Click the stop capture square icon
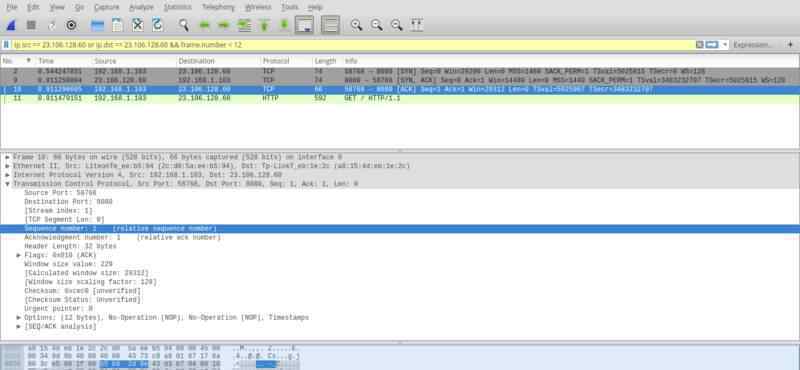The width and height of the screenshot is (800, 370). click(31, 25)
